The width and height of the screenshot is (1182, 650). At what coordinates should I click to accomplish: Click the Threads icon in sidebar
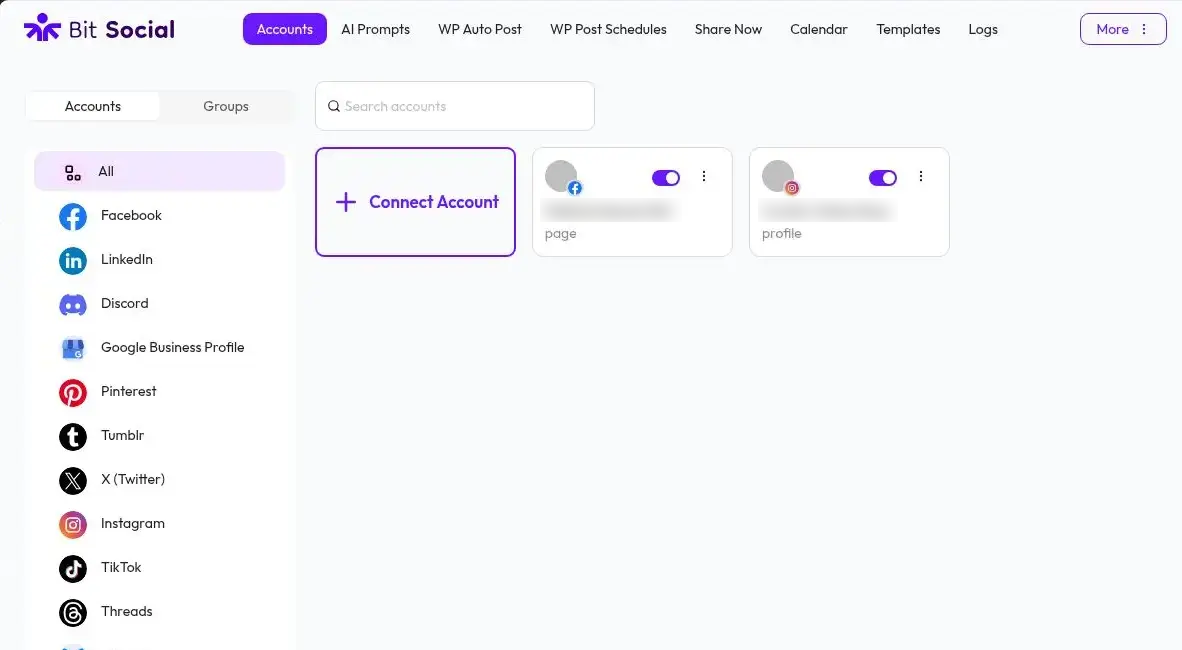[73, 612]
